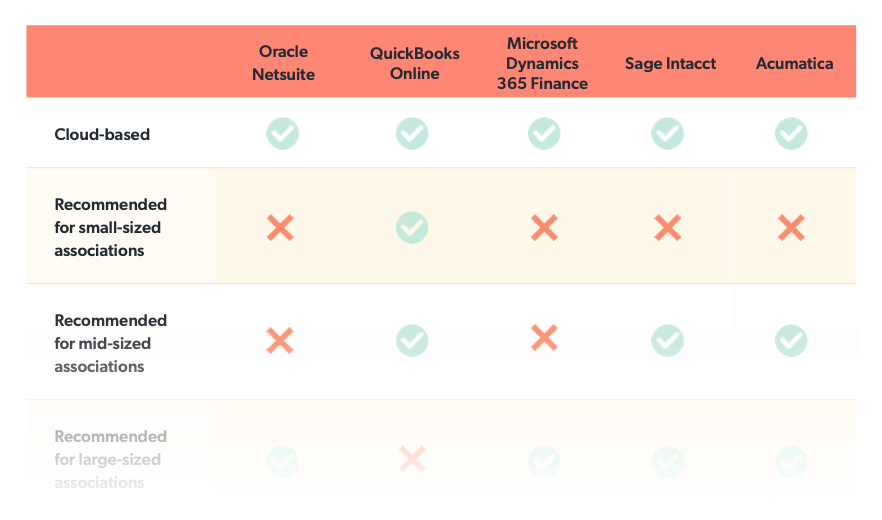Click Sage Intacct small-sized X mark
This screenshot has width=882, height=520.
(x=668, y=228)
